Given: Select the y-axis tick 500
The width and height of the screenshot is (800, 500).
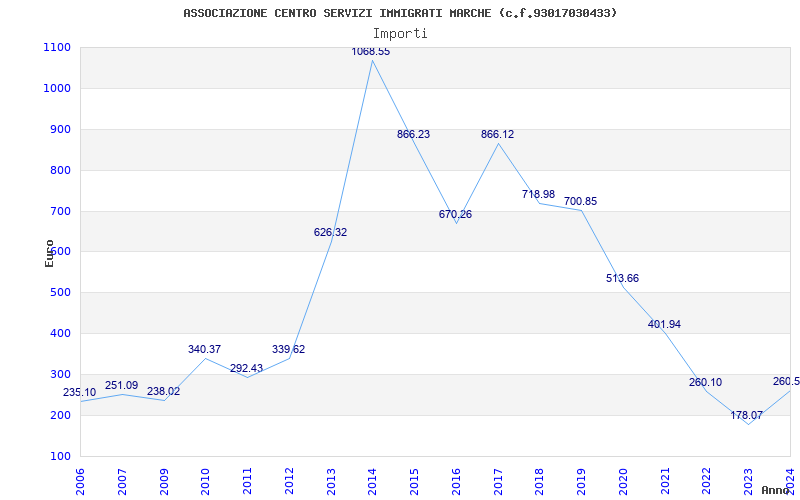Looking at the screenshot, I should pos(60,292).
